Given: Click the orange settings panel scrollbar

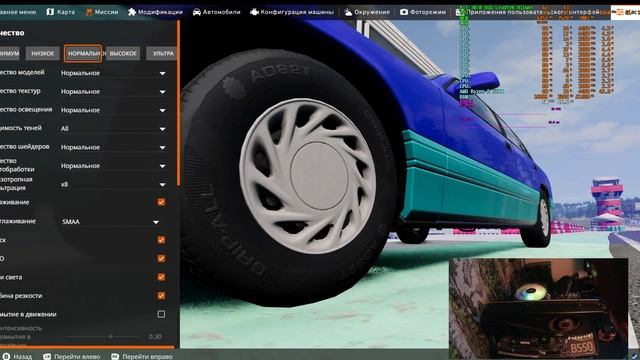Looking at the screenshot, I should pyautogui.click(x=178, y=103).
